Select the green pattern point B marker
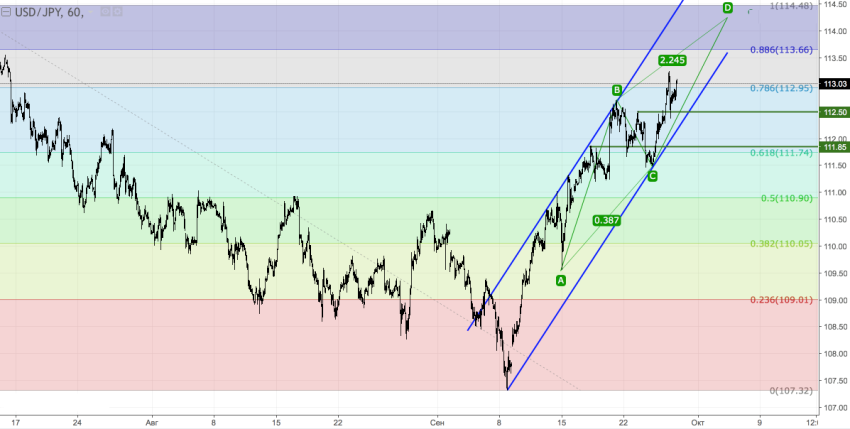The width and height of the screenshot is (850, 429). [x=617, y=91]
